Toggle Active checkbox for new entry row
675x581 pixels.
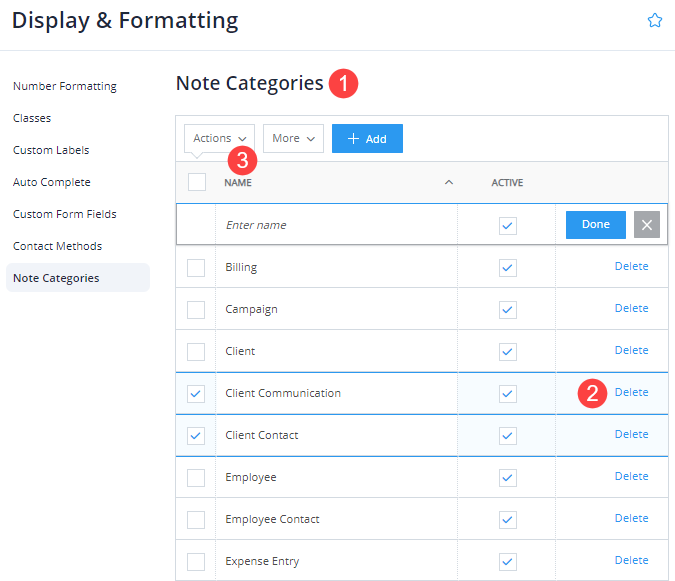tap(508, 226)
